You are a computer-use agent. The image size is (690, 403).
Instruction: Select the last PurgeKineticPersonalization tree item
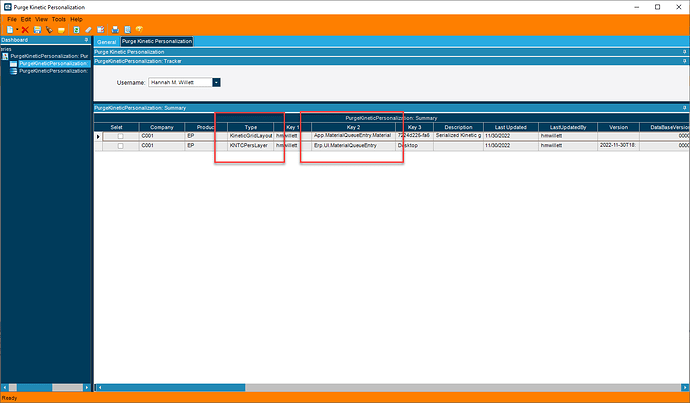point(53,71)
